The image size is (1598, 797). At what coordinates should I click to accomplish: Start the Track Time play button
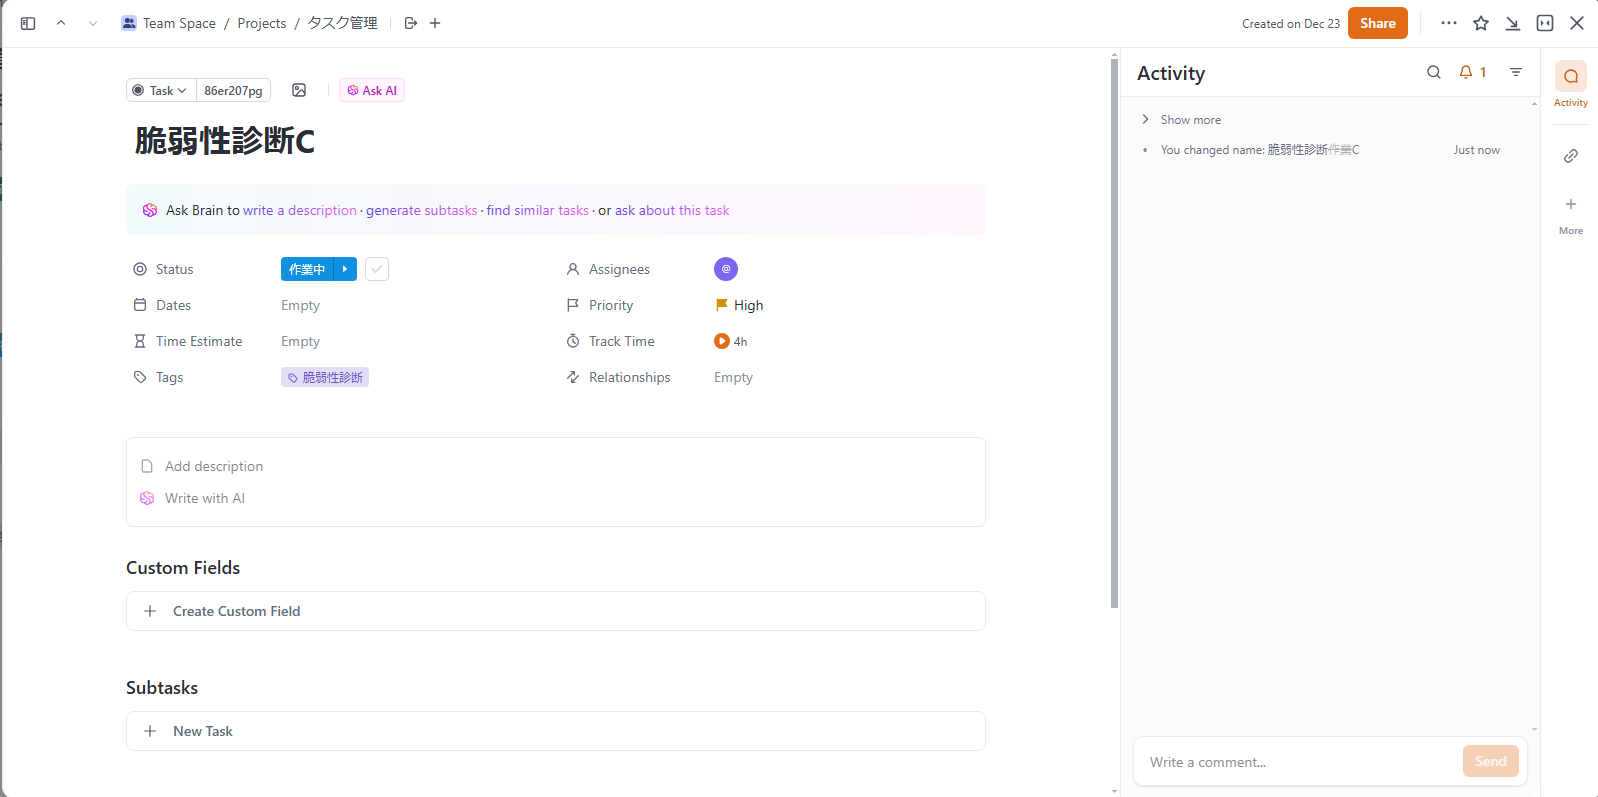click(722, 341)
